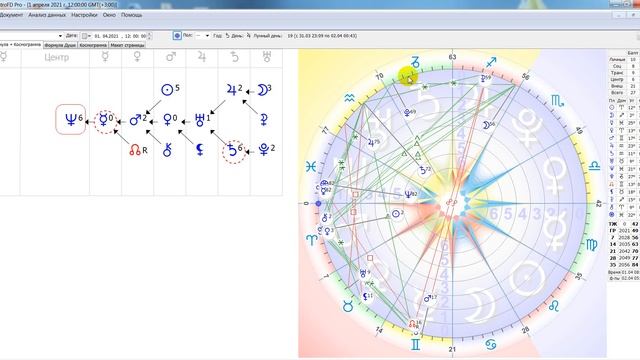Click Pluto 69 inside the chart
The width and height of the screenshot is (640, 360).
(409, 112)
